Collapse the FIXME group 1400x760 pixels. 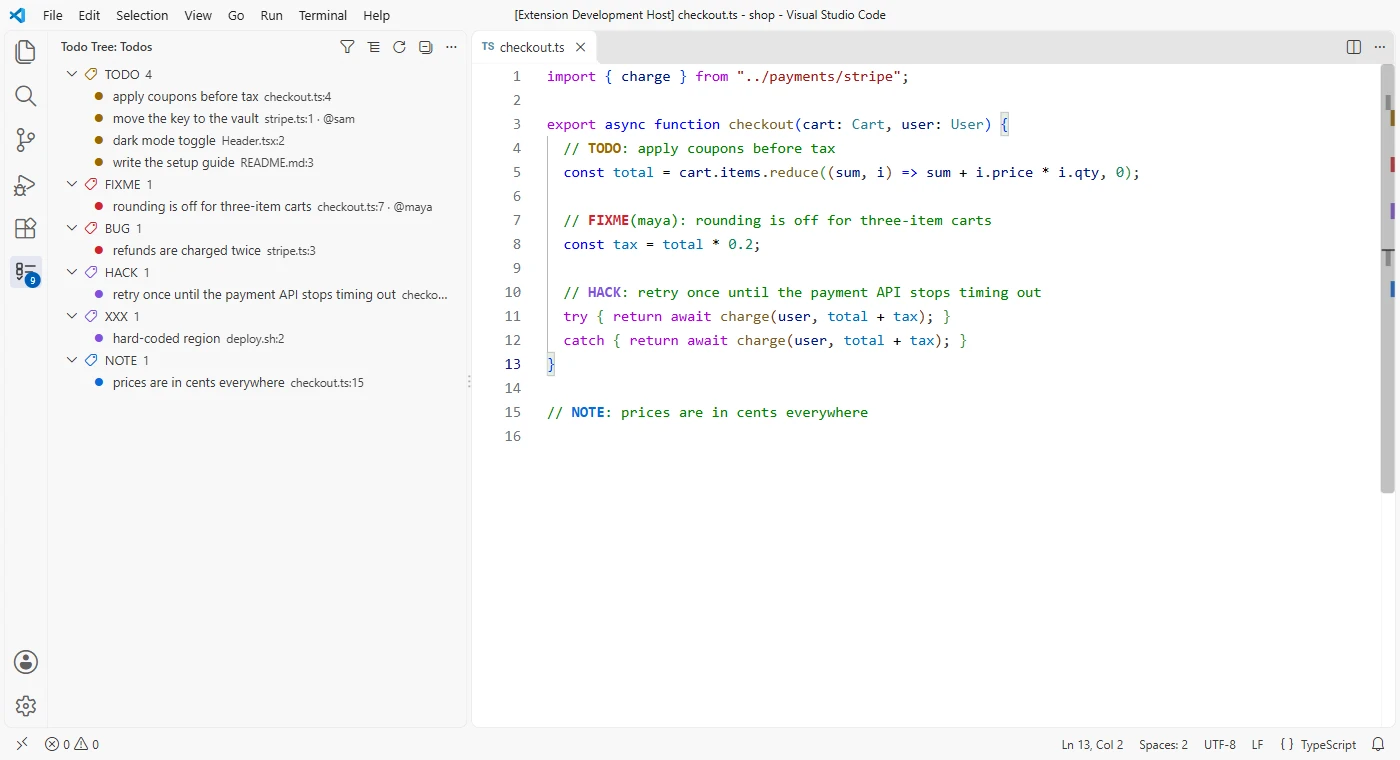pos(72,184)
